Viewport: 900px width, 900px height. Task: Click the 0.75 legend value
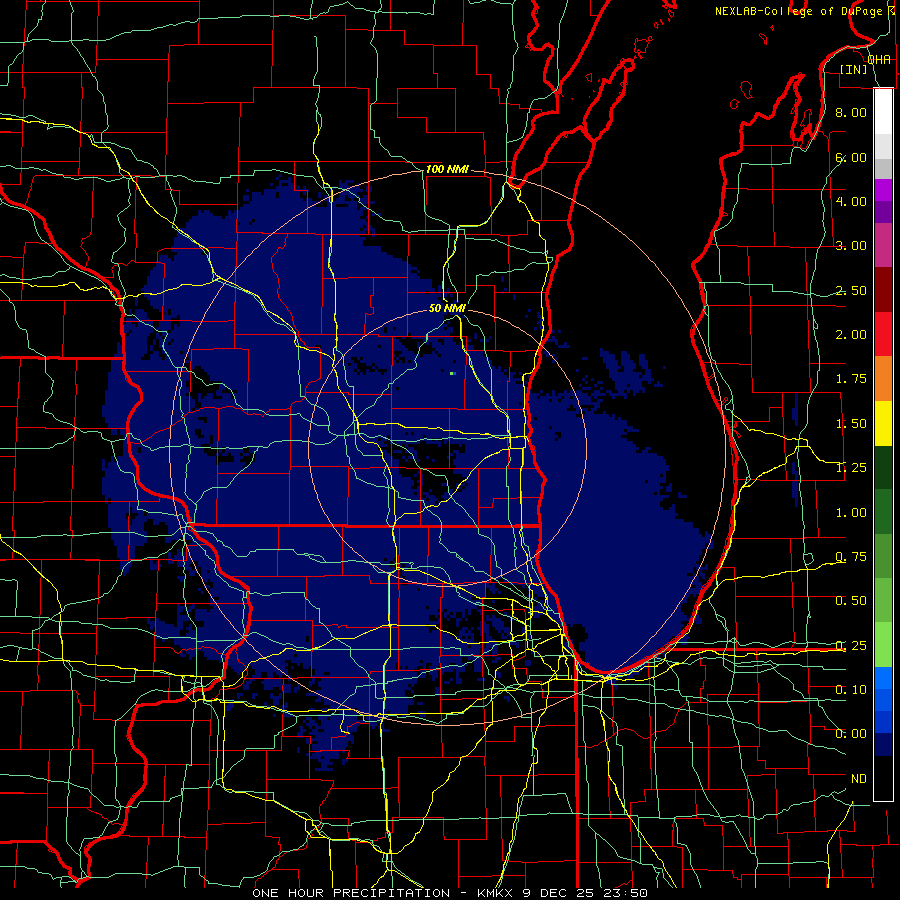pos(851,557)
